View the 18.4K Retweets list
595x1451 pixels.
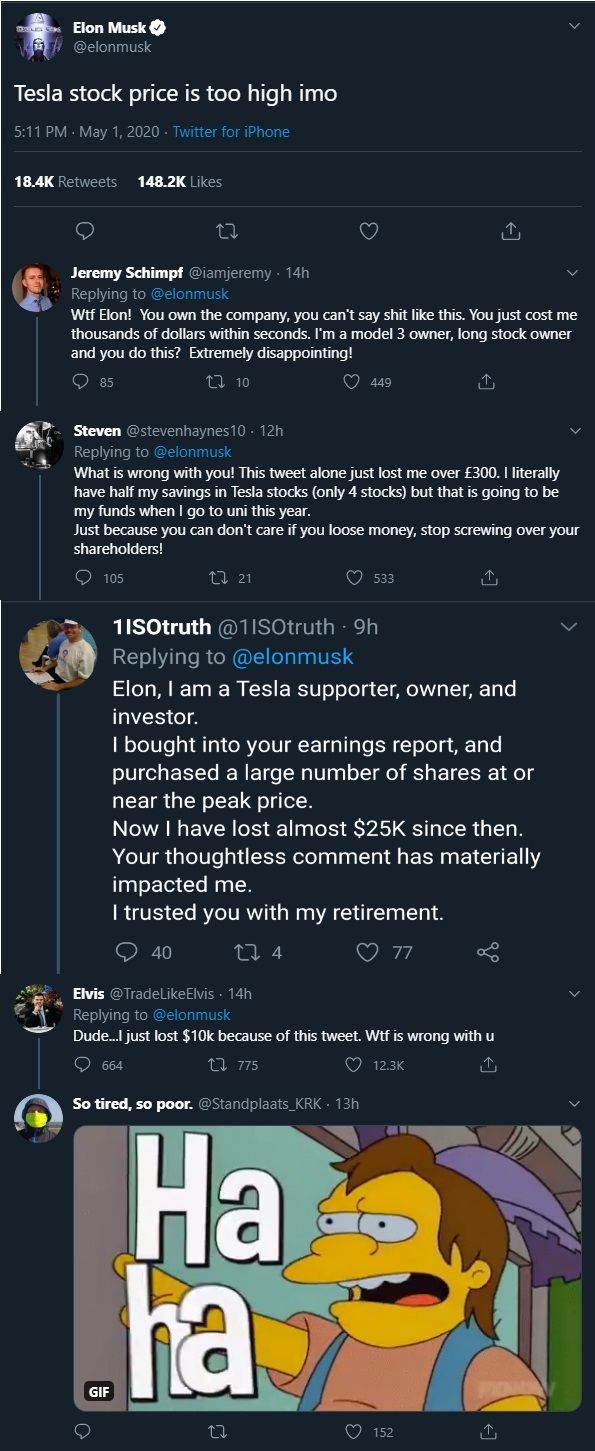[x=65, y=182]
